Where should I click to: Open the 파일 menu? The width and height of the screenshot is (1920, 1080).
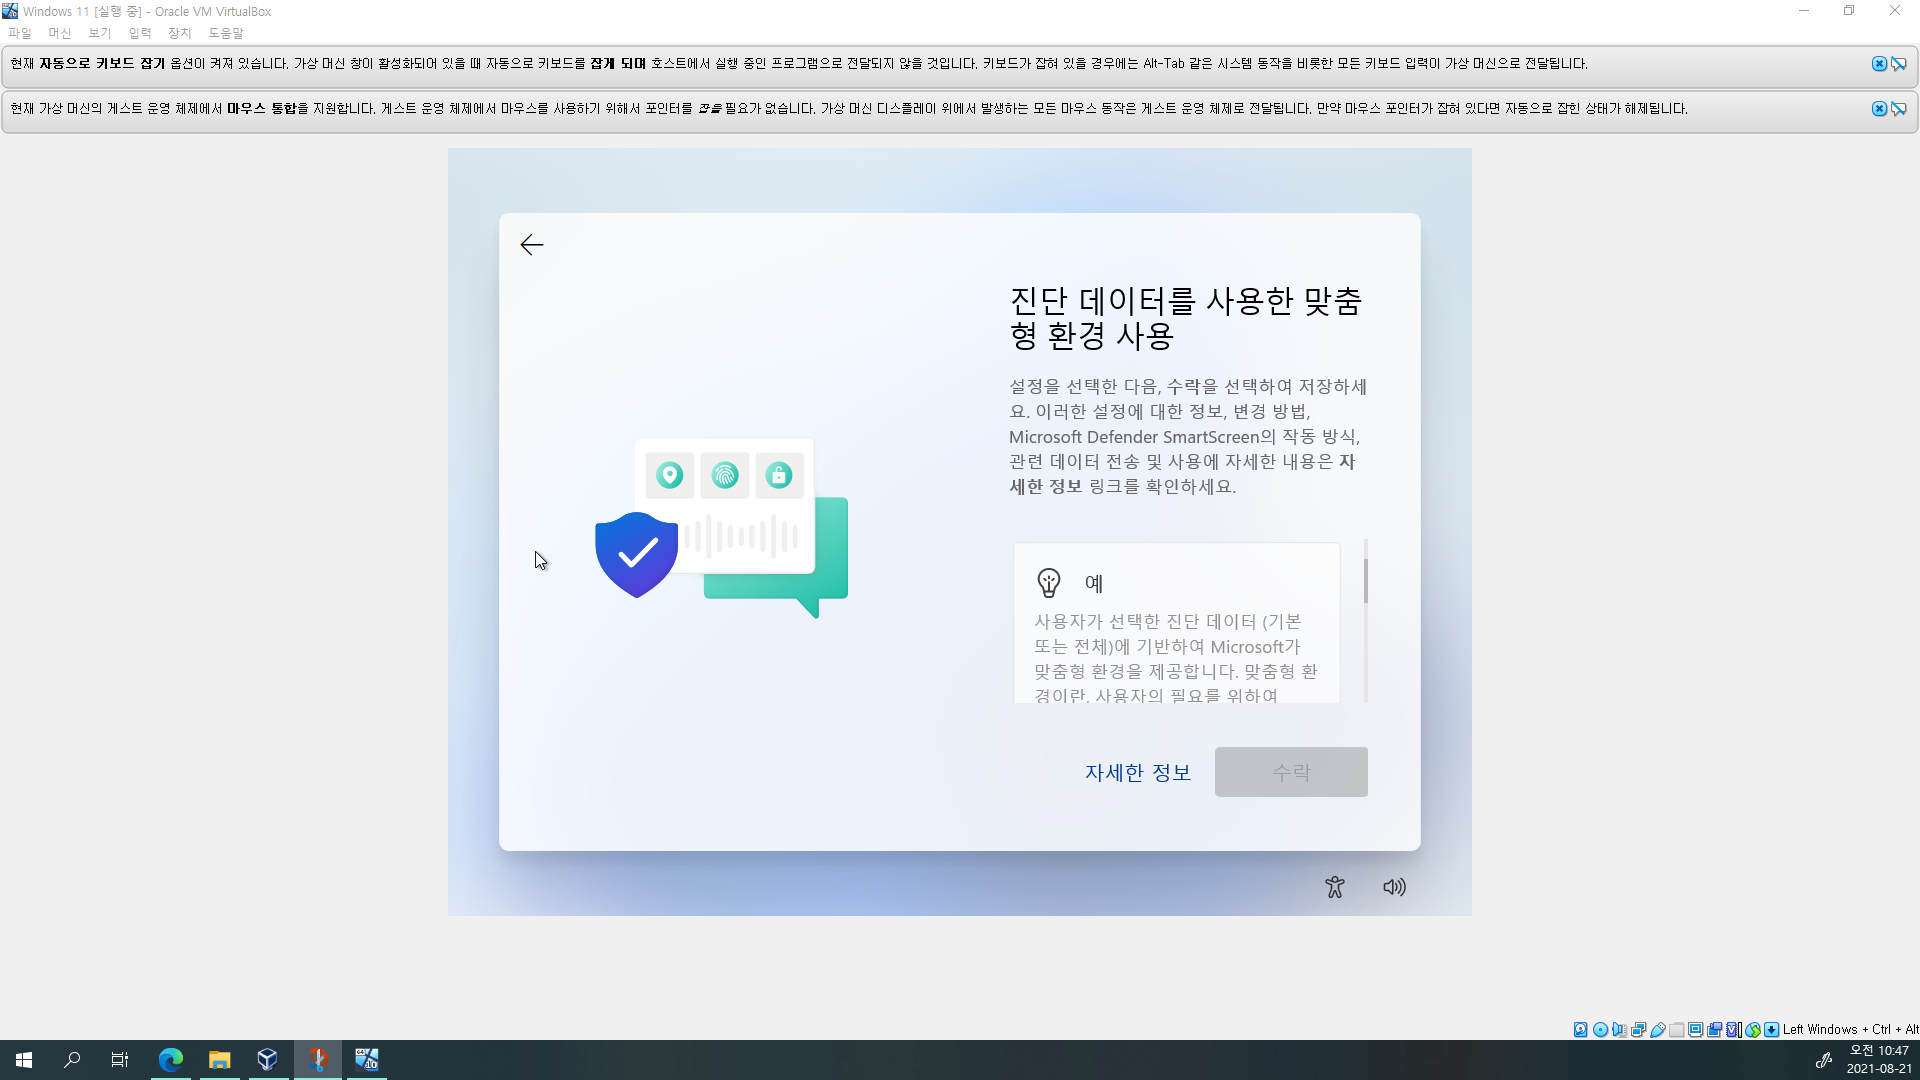click(x=20, y=33)
